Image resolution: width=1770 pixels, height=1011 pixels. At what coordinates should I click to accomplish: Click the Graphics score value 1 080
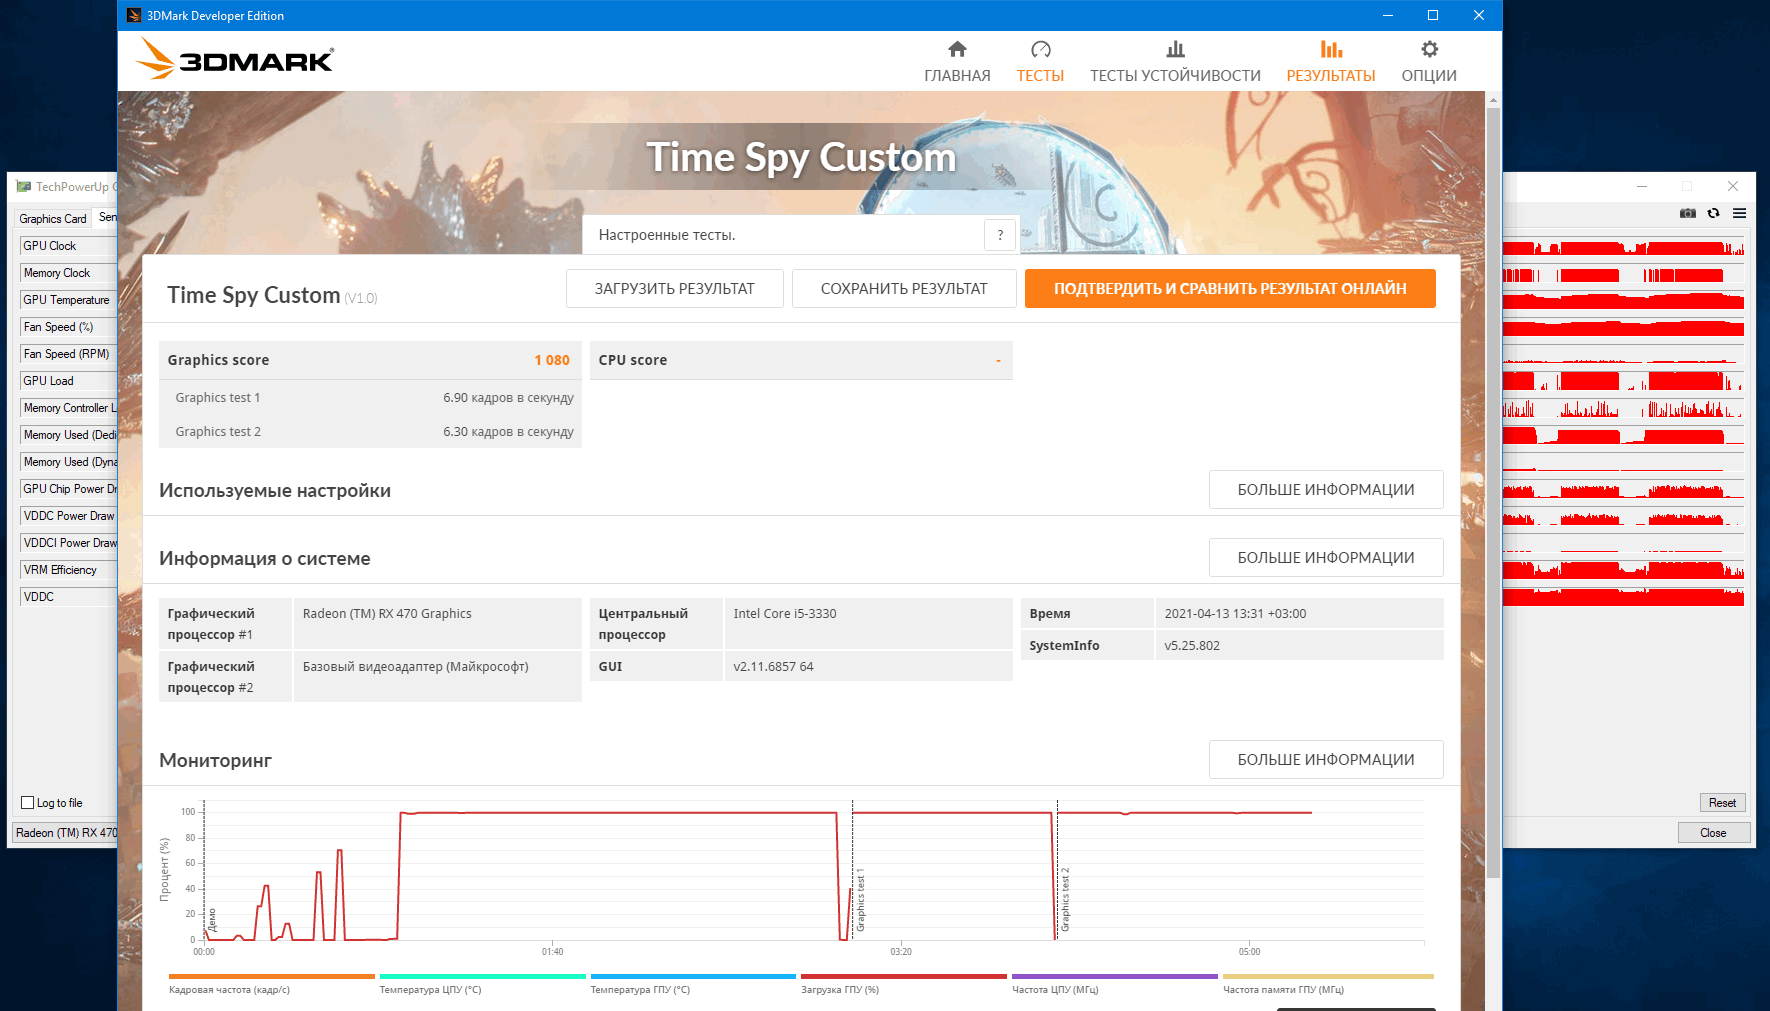552,360
